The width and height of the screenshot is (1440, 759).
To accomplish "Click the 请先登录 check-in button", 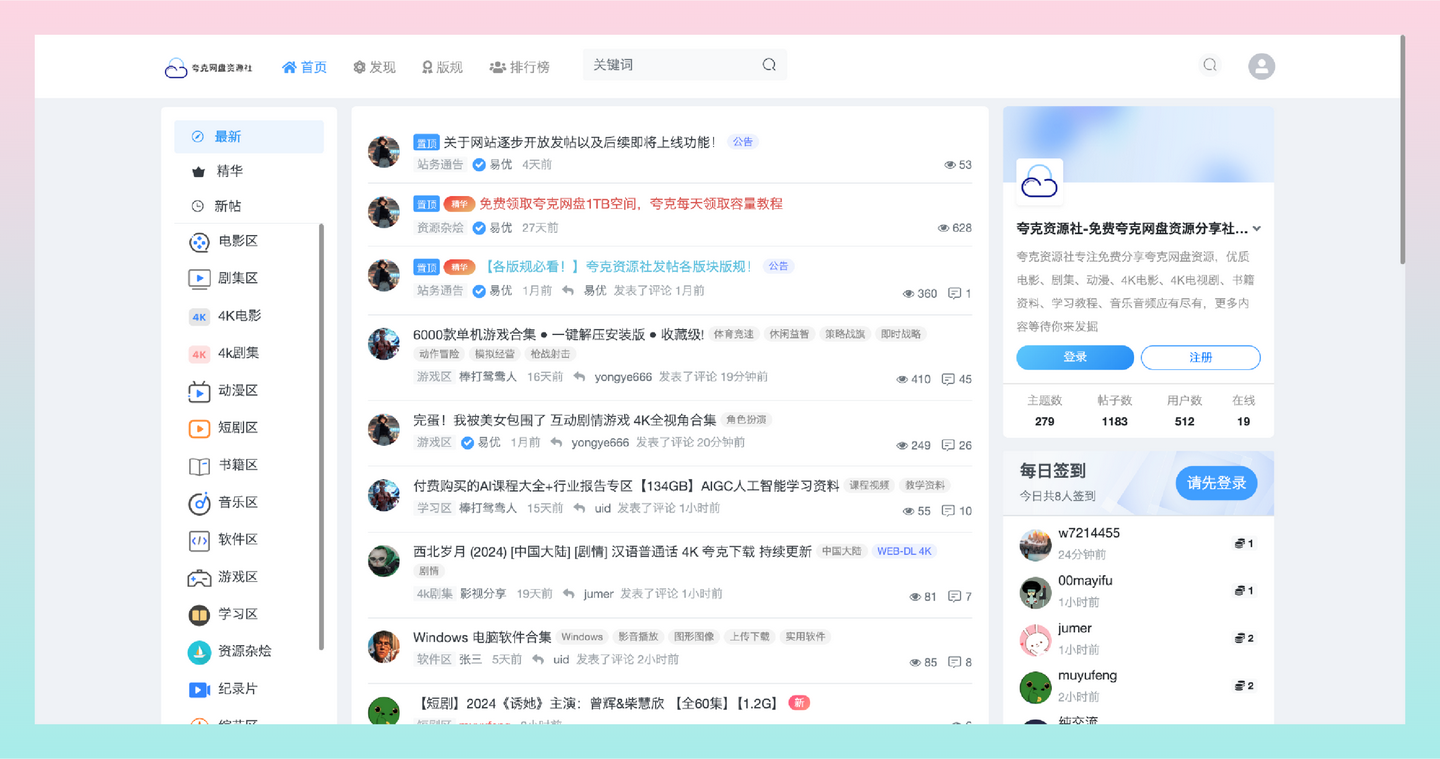I will click(1216, 483).
